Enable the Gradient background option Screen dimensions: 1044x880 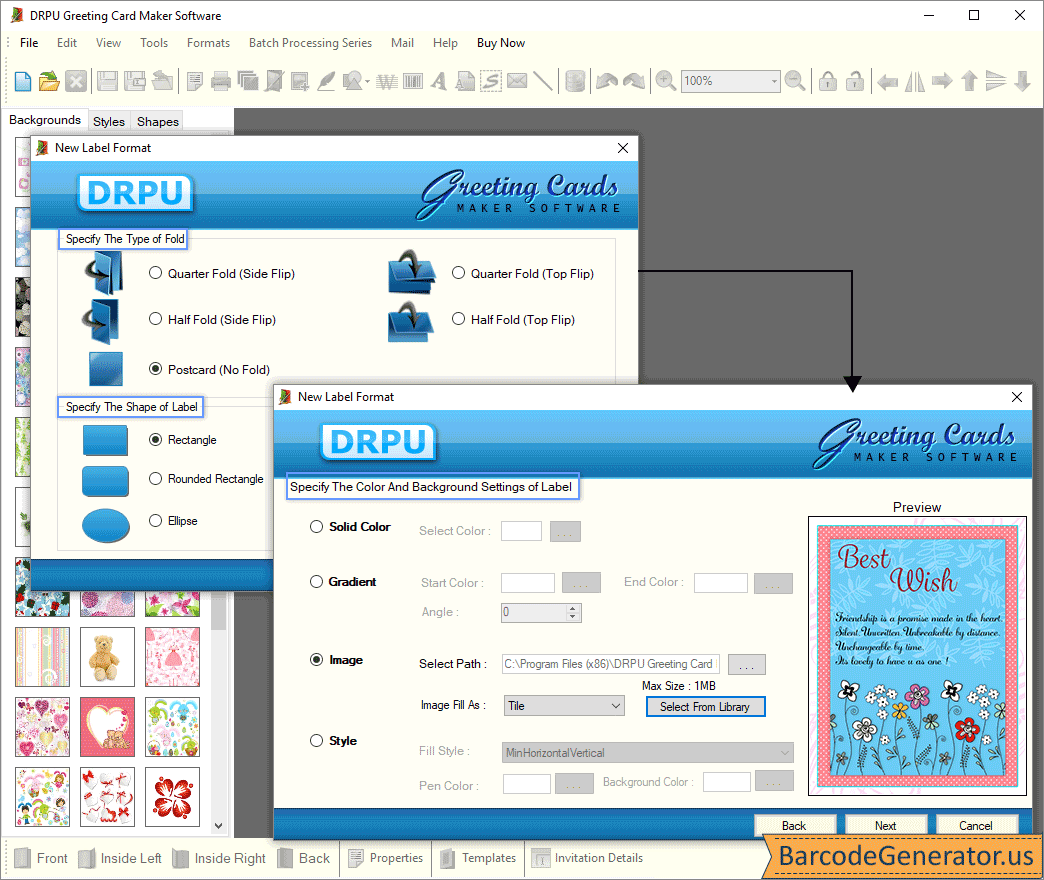point(316,582)
